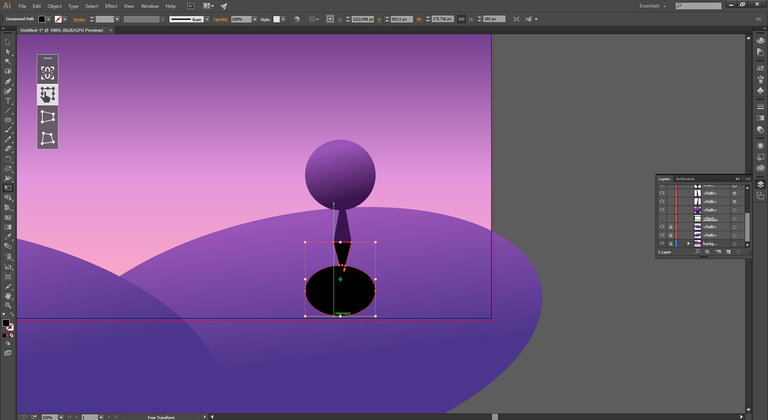Open the Window menu
The image size is (768, 420).
(x=149, y=6)
